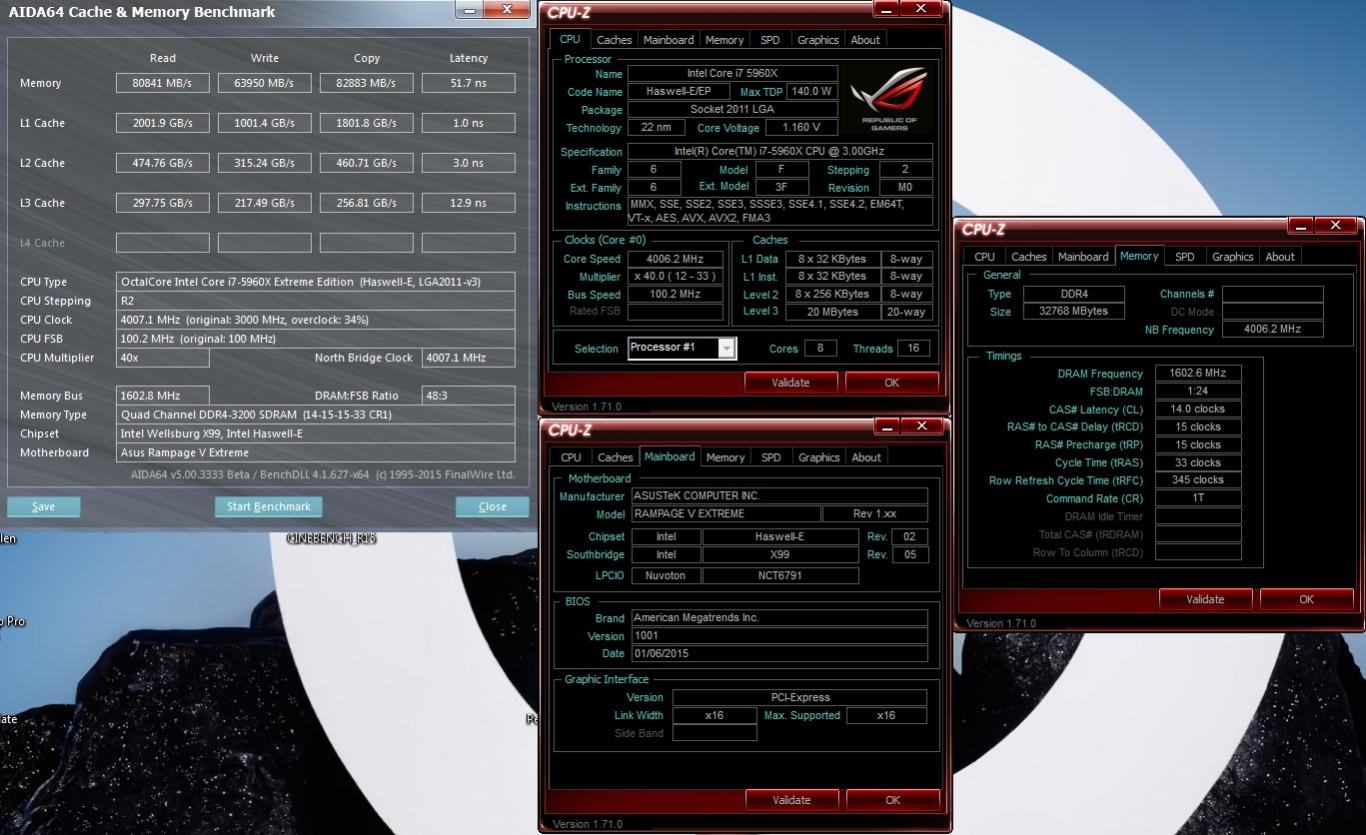Open Caches tab in Memory CPU-Z window
Image resolution: width=1366 pixels, height=835 pixels.
pos(1029,257)
